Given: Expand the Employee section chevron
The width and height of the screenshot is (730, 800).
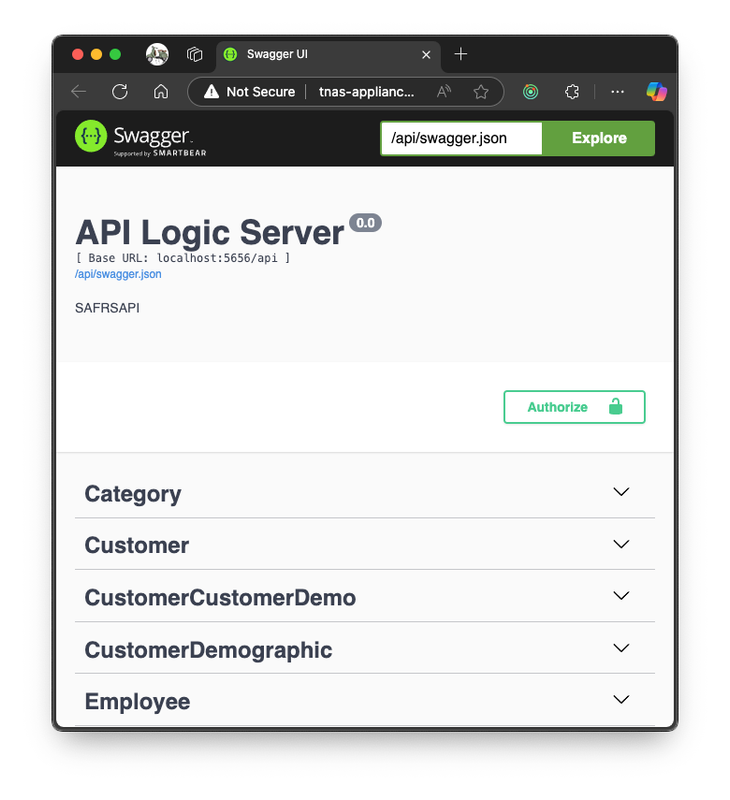Looking at the screenshot, I should (x=621, y=699).
